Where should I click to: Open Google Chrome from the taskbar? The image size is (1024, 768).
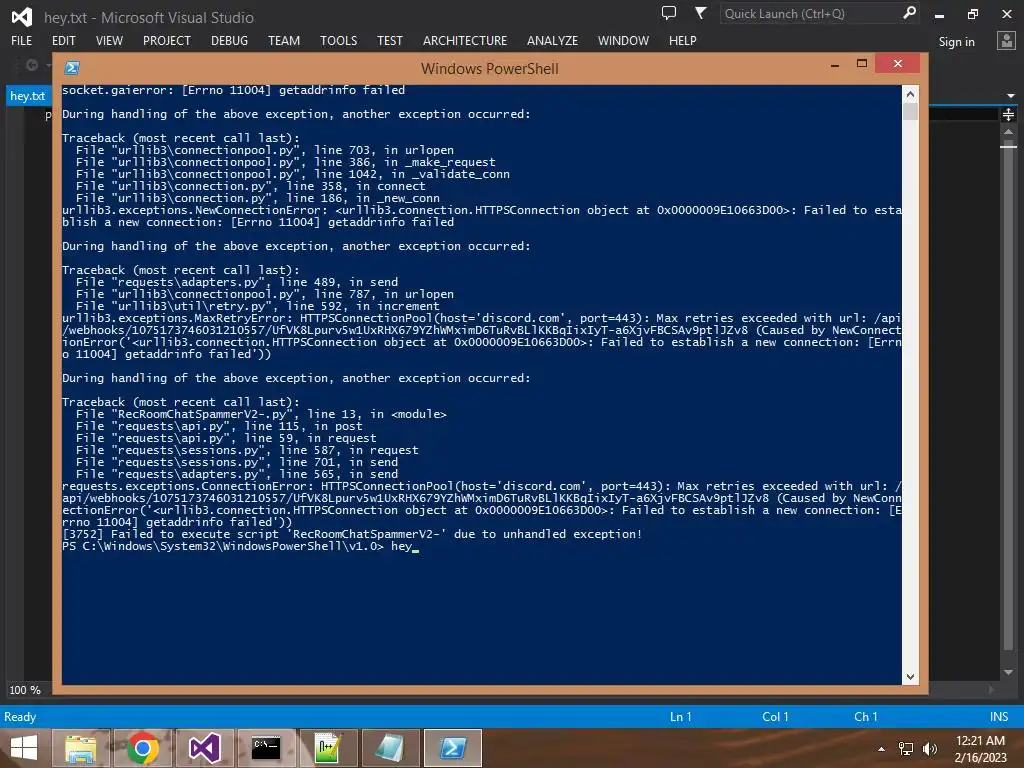(x=142, y=748)
